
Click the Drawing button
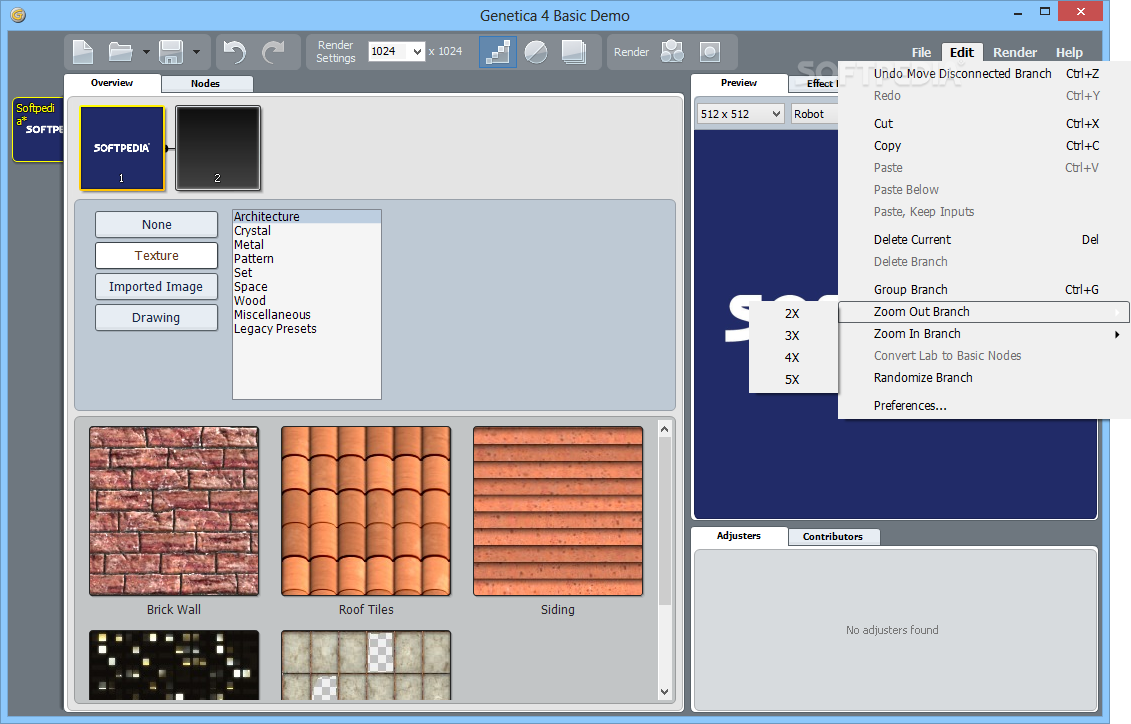coord(157,317)
